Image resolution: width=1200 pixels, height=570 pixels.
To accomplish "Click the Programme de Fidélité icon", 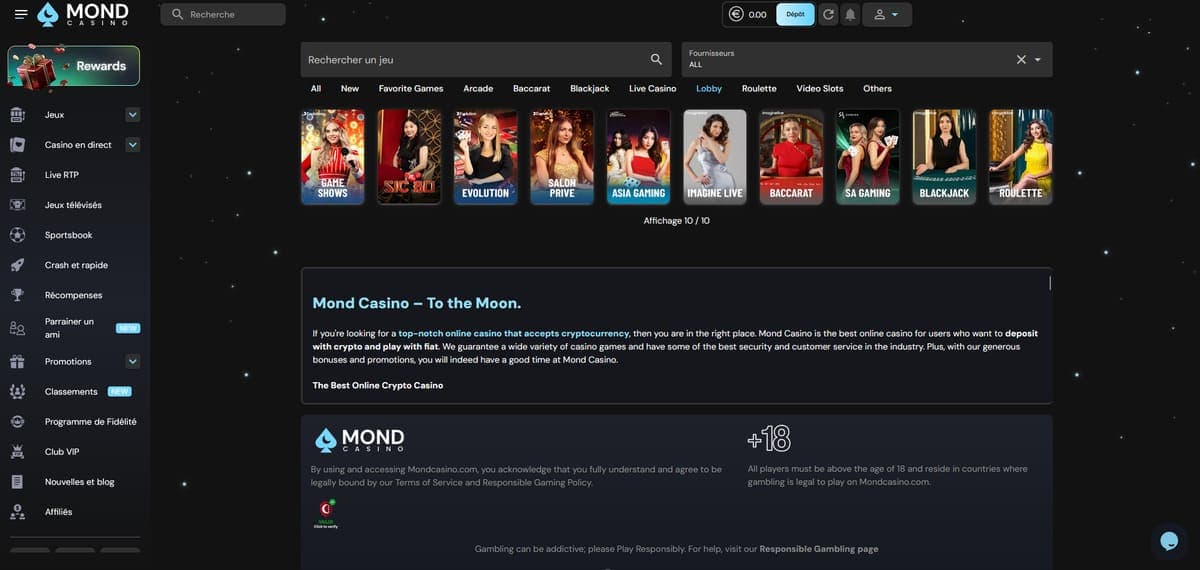I will (x=17, y=421).
